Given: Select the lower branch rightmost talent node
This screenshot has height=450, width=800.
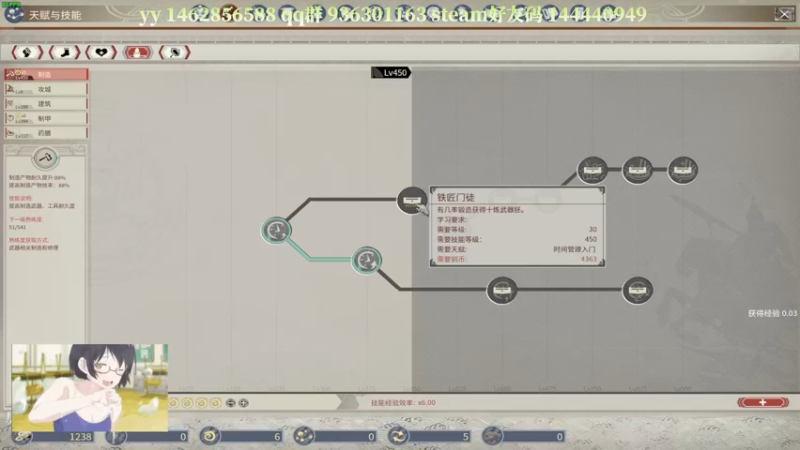Looking at the screenshot, I should click(637, 290).
